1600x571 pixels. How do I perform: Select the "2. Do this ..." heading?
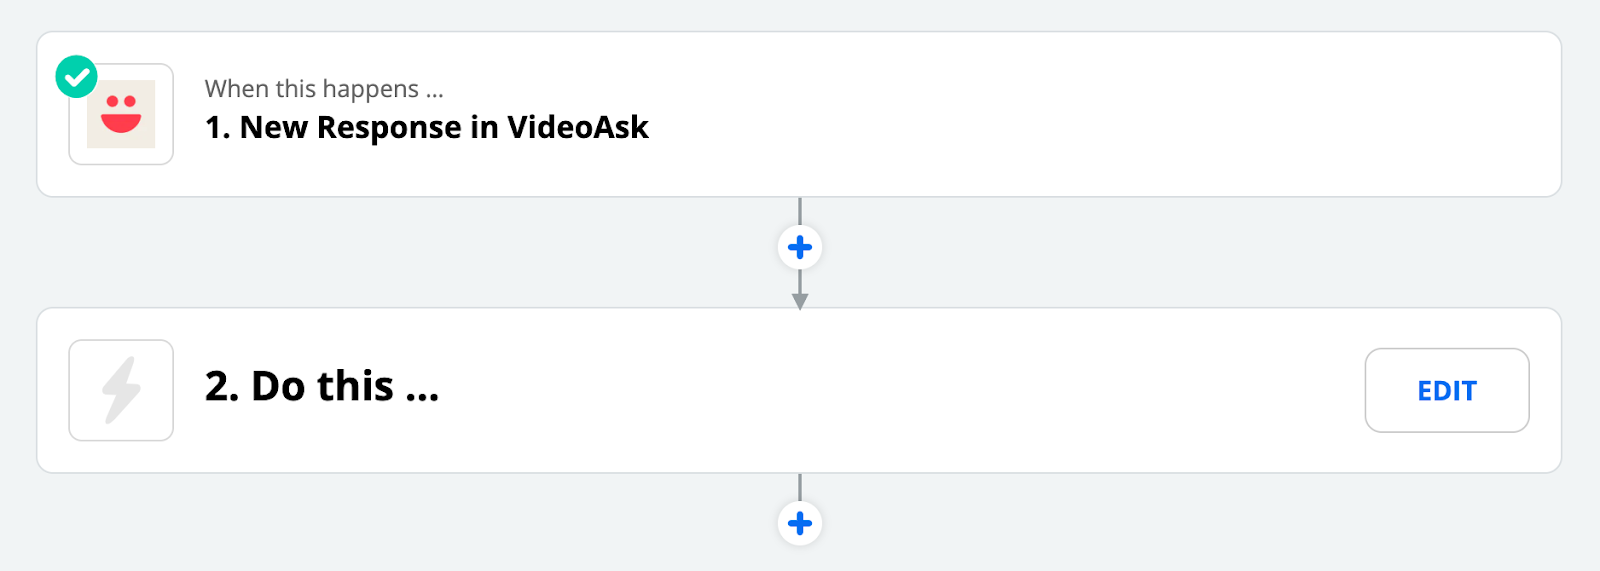click(x=322, y=387)
